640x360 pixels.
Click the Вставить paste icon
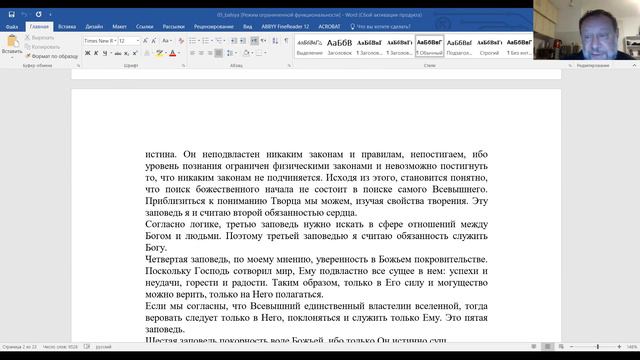tap(12, 41)
